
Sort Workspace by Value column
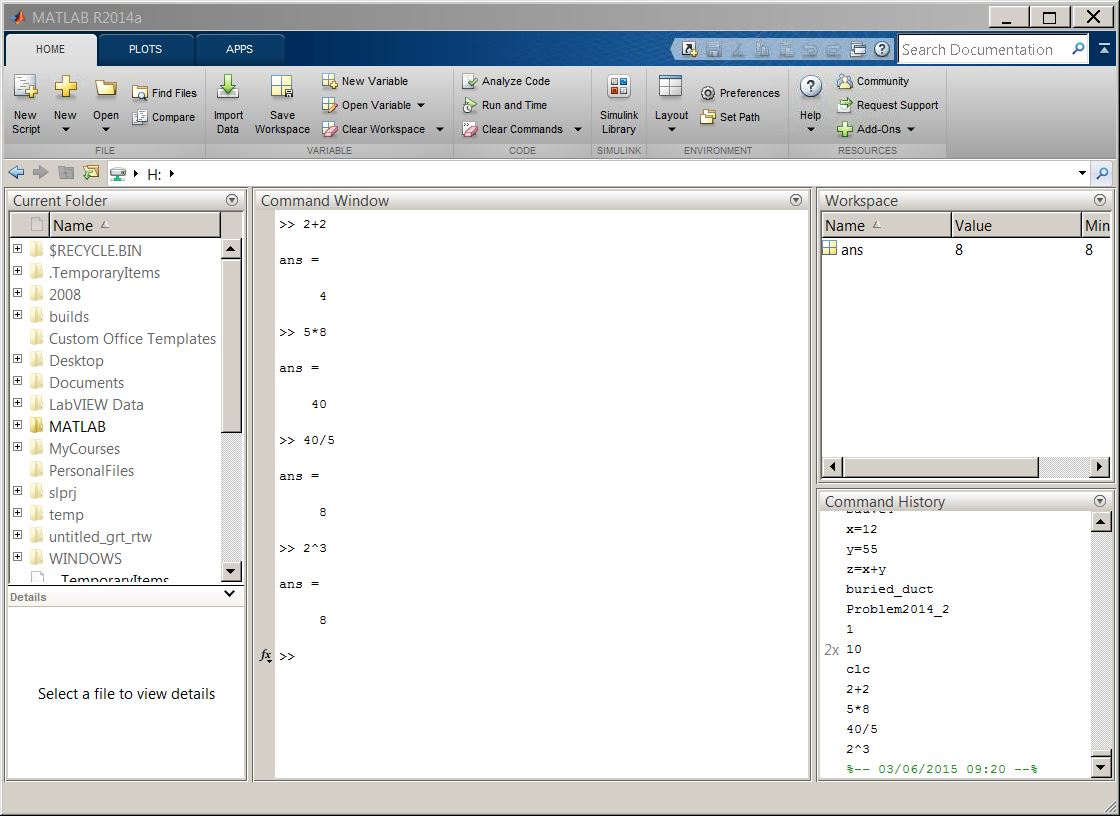(1016, 226)
